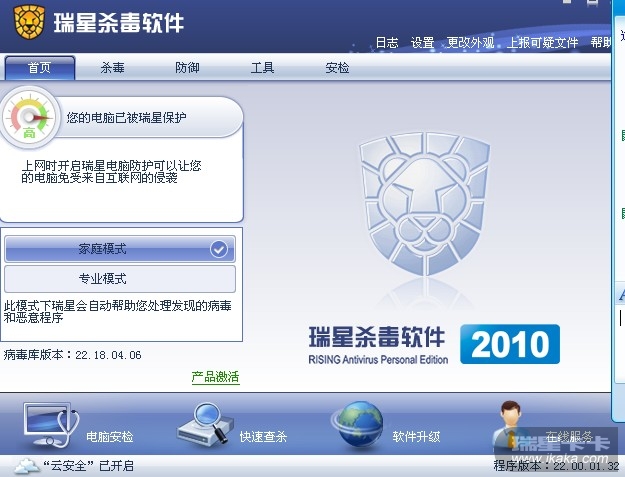Open the 帮助 menu
The width and height of the screenshot is (625, 477).
click(x=601, y=42)
